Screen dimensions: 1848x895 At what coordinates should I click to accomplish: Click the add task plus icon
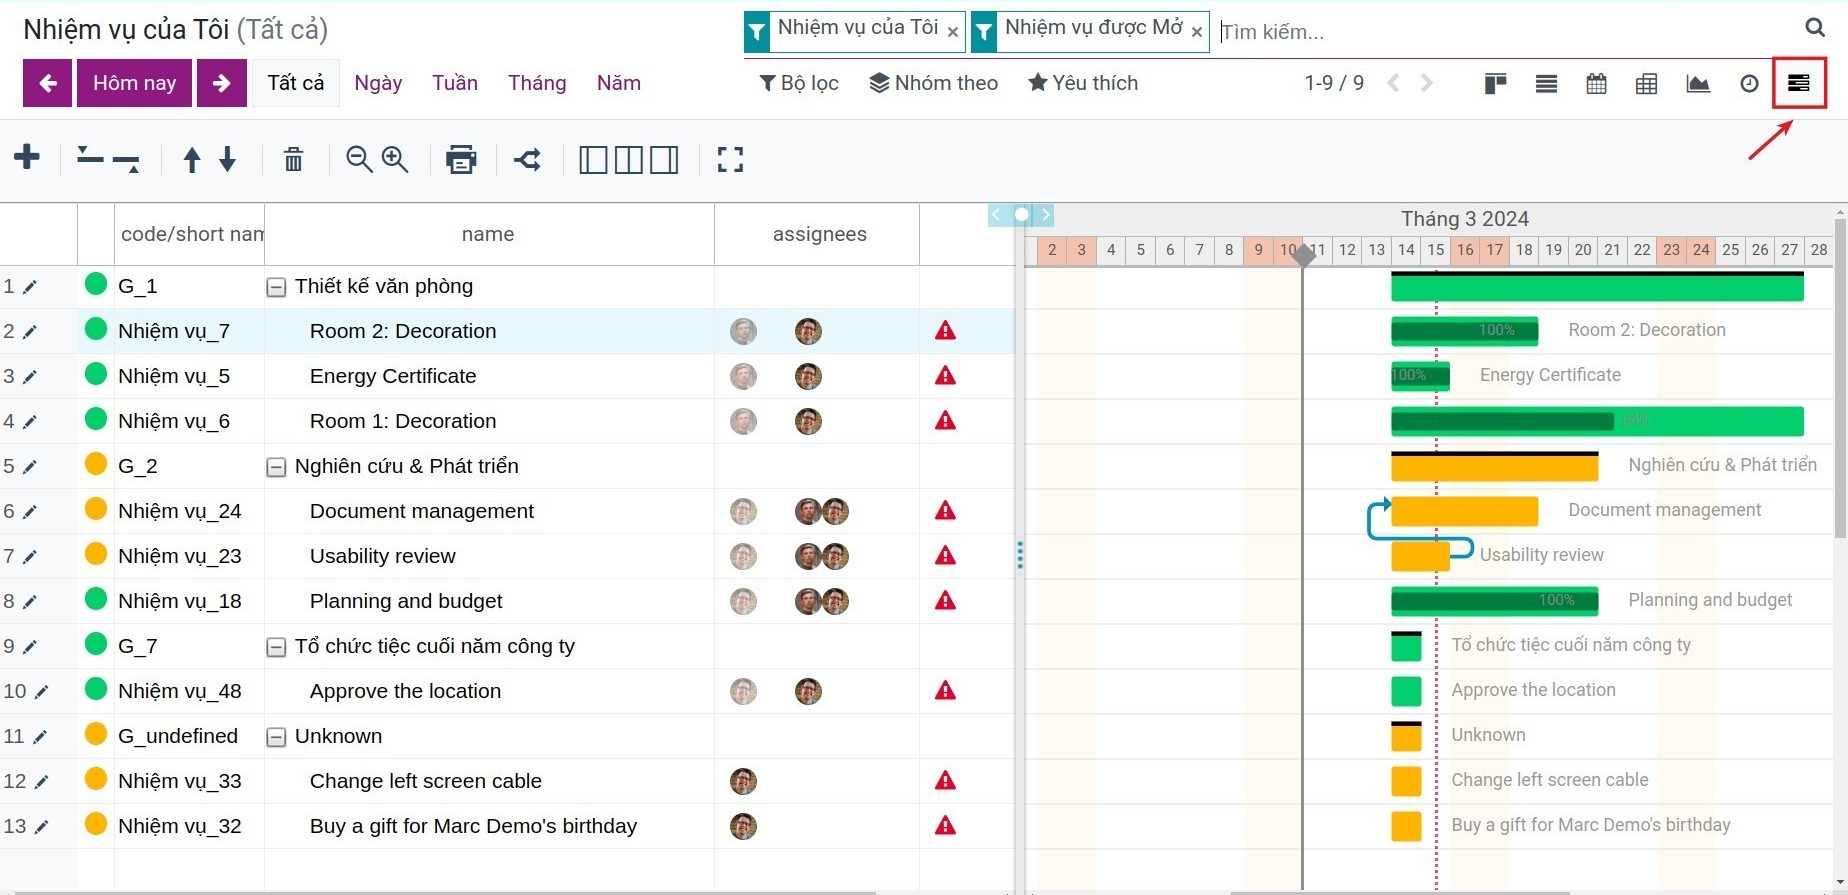[x=27, y=157]
